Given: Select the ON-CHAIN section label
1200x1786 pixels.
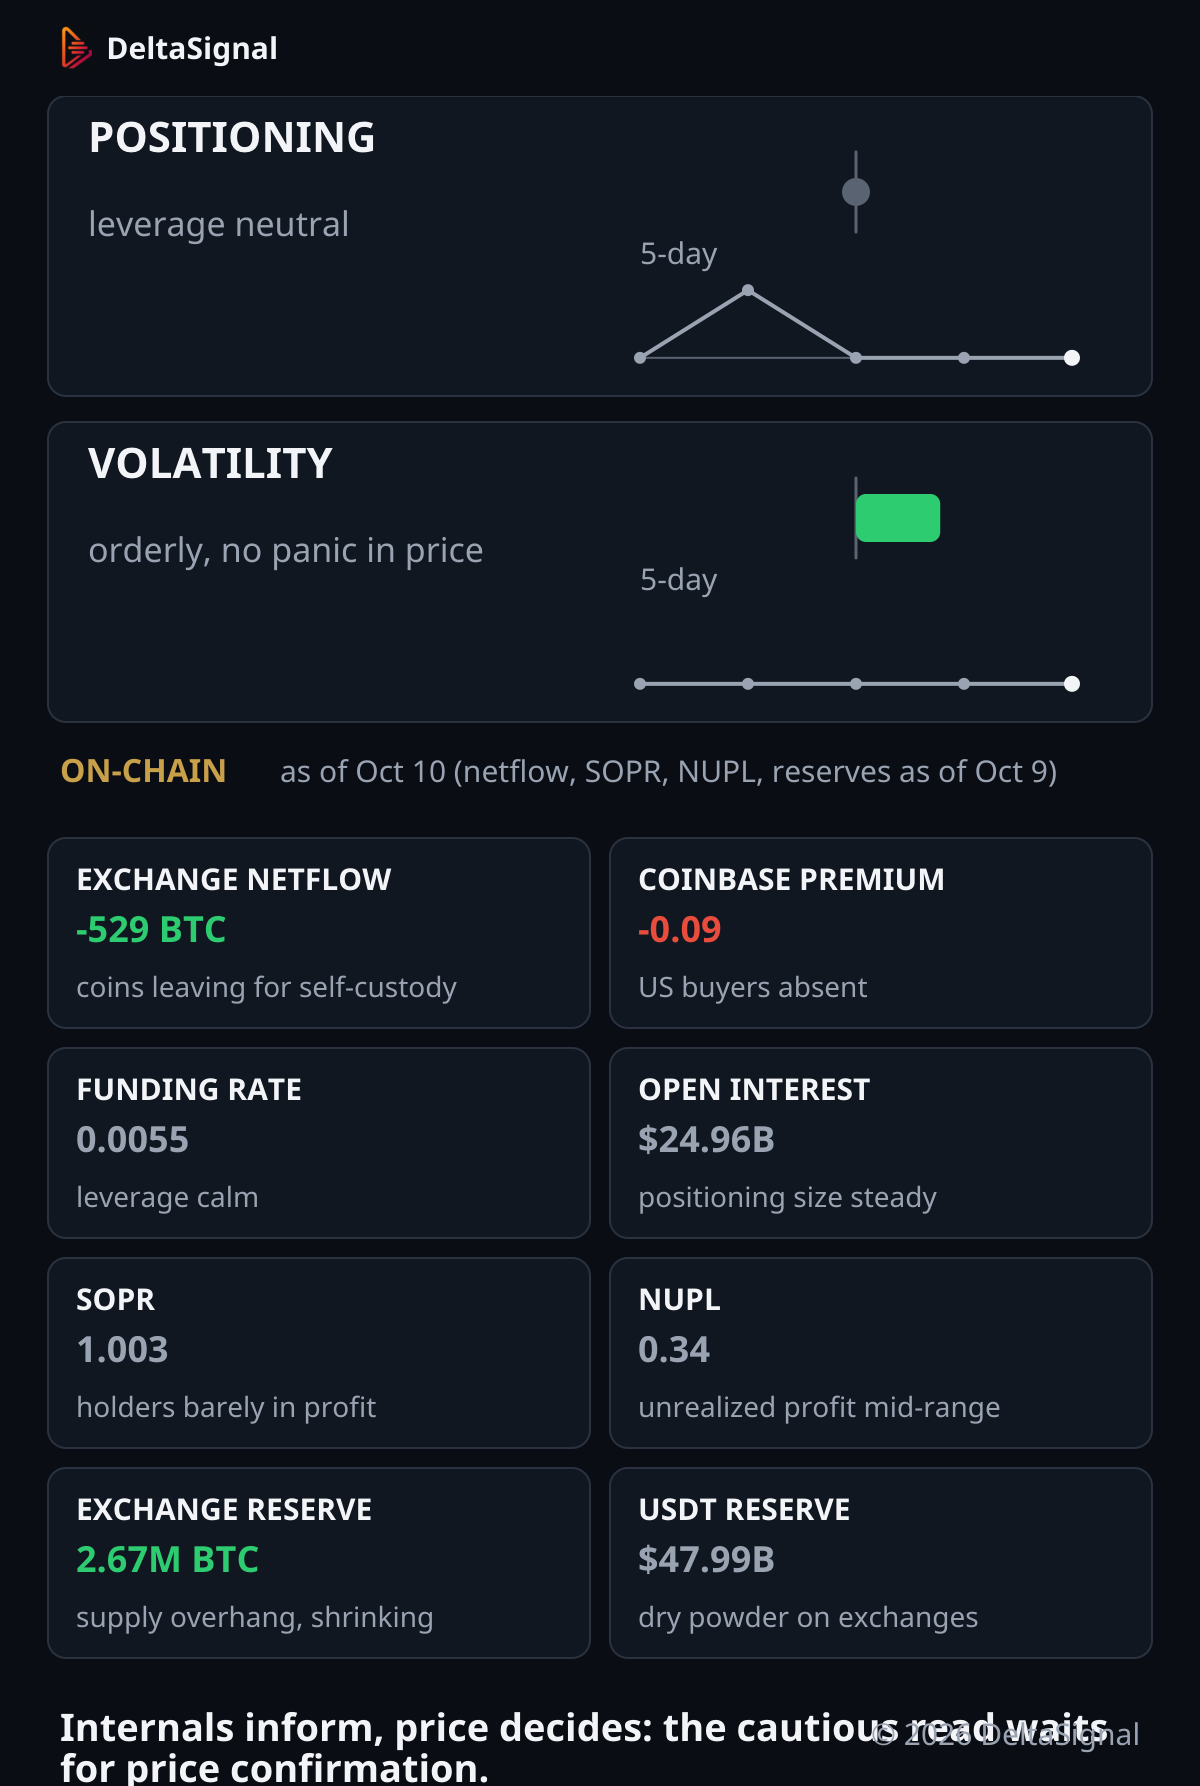Looking at the screenshot, I should (x=143, y=771).
